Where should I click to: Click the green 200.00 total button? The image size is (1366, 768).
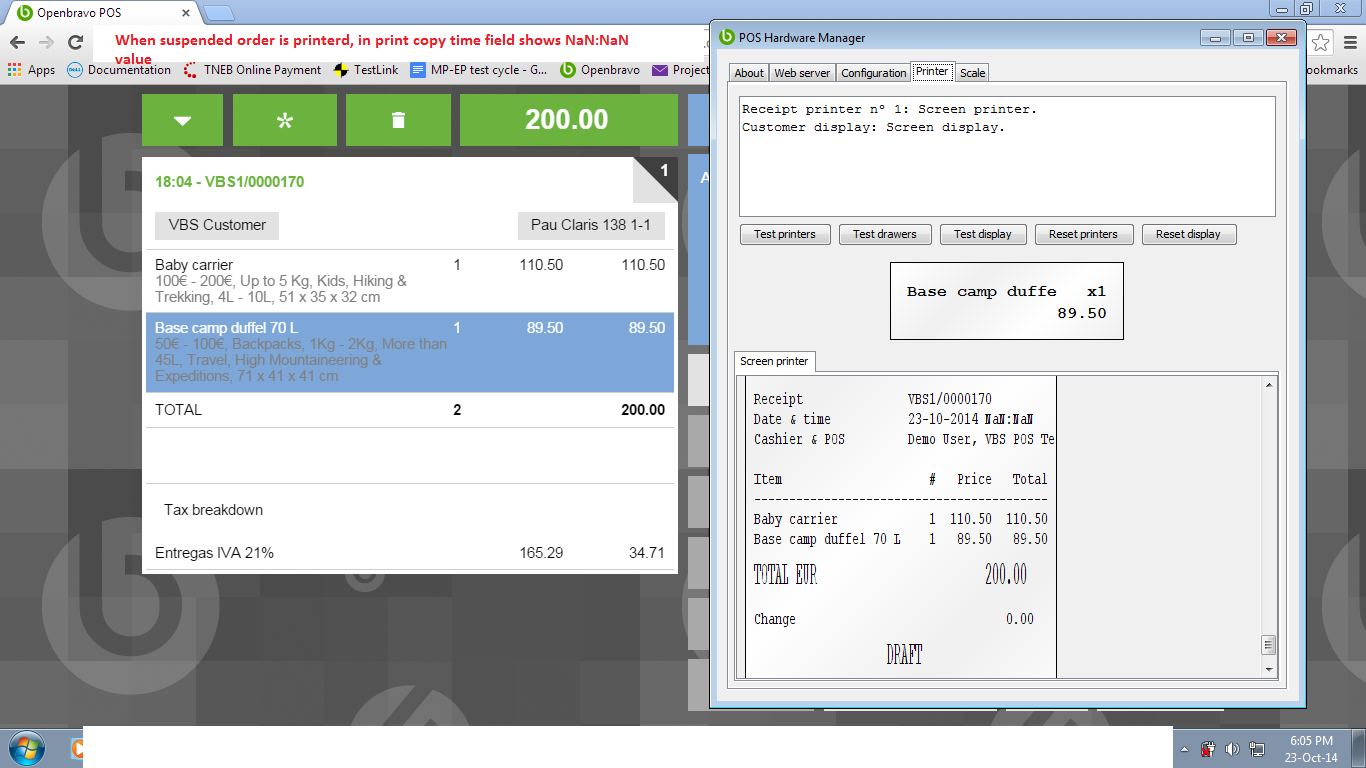click(568, 120)
